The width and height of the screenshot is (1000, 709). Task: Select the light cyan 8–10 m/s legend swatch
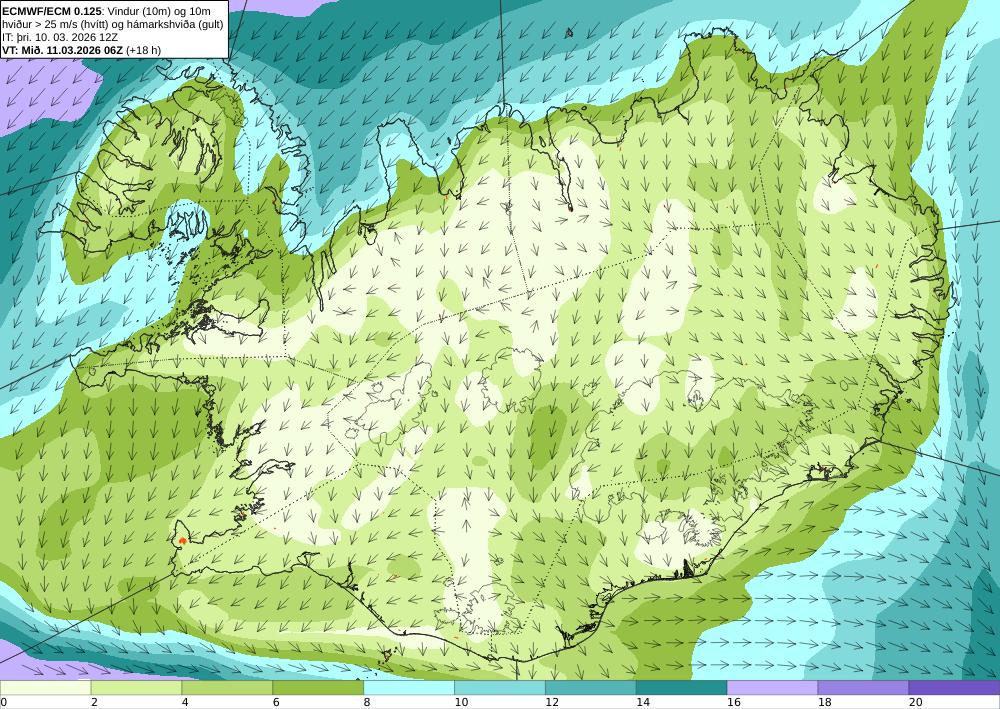click(x=409, y=688)
